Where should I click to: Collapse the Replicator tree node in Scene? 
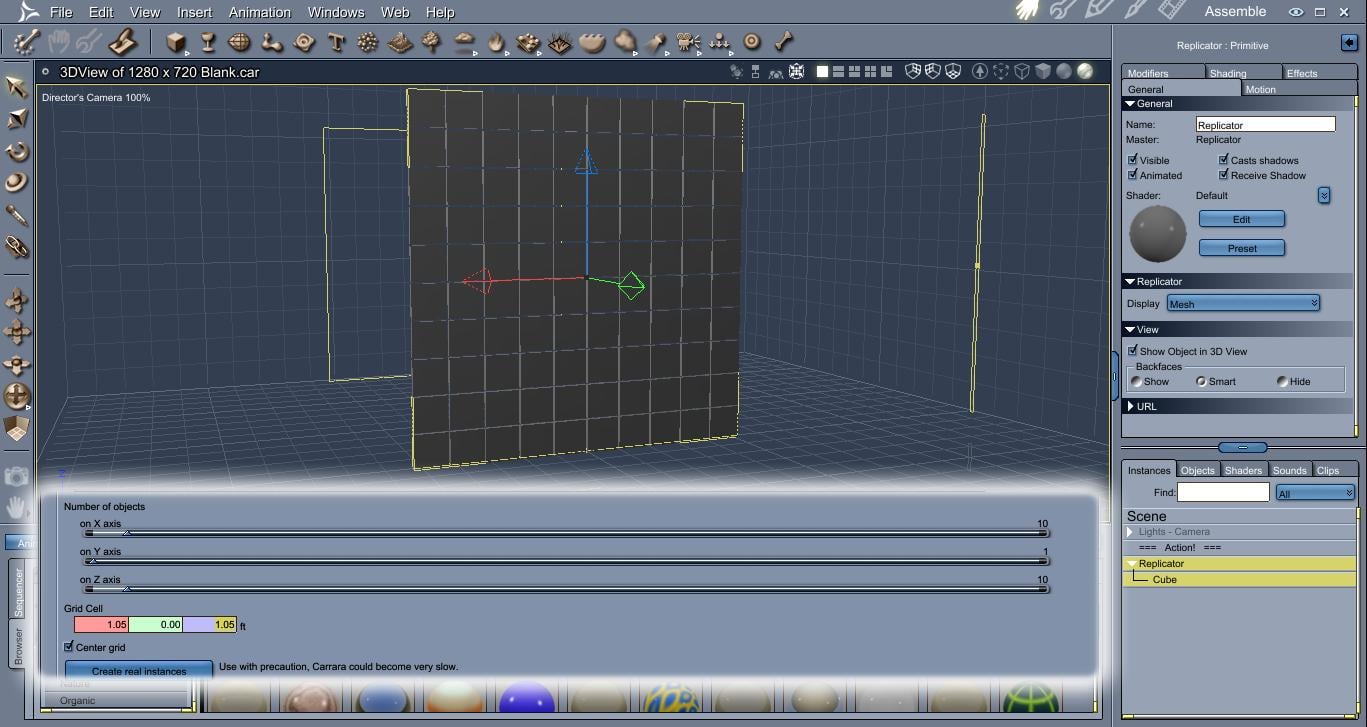click(1131, 564)
